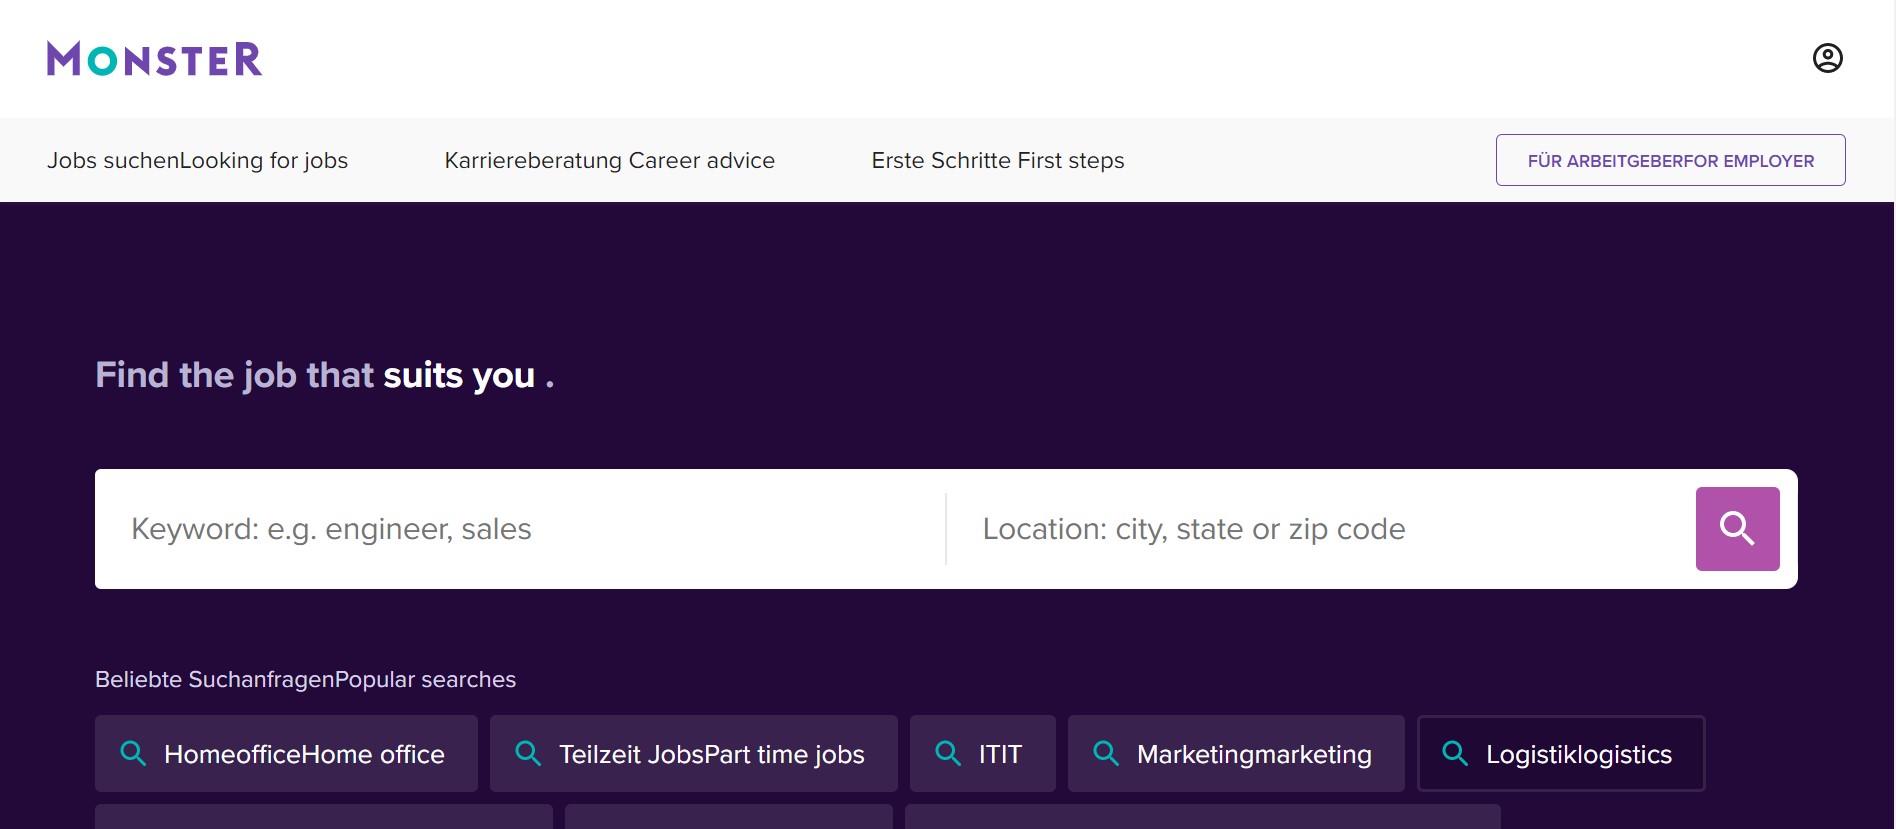
Task: Click the Monster logo
Action: pos(154,59)
